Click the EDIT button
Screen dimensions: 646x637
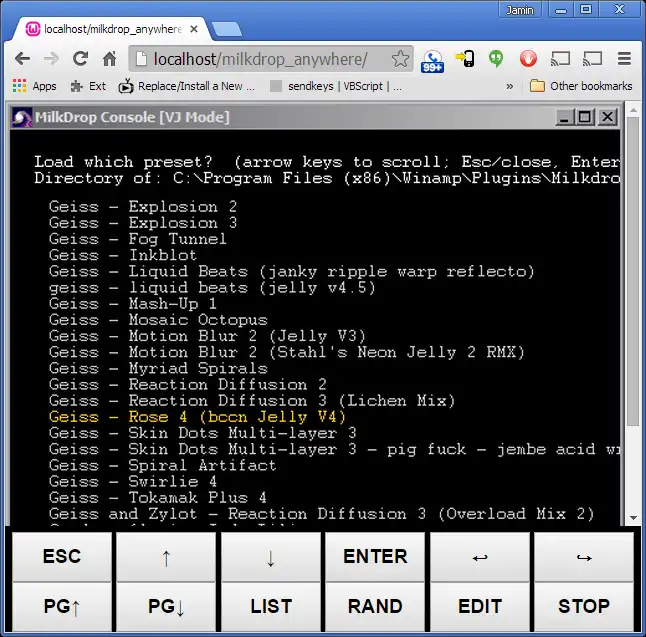pos(480,607)
